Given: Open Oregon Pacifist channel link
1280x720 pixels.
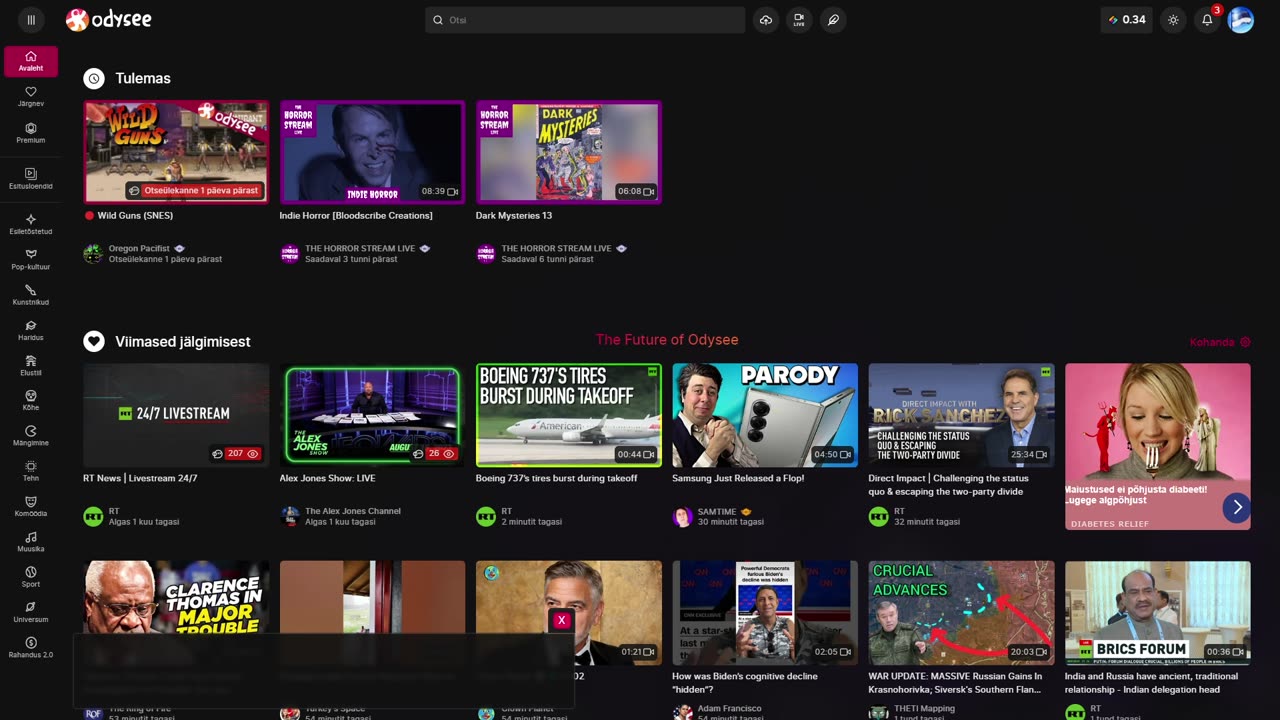Looking at the screenshot, I should click(x=139, y=248).
